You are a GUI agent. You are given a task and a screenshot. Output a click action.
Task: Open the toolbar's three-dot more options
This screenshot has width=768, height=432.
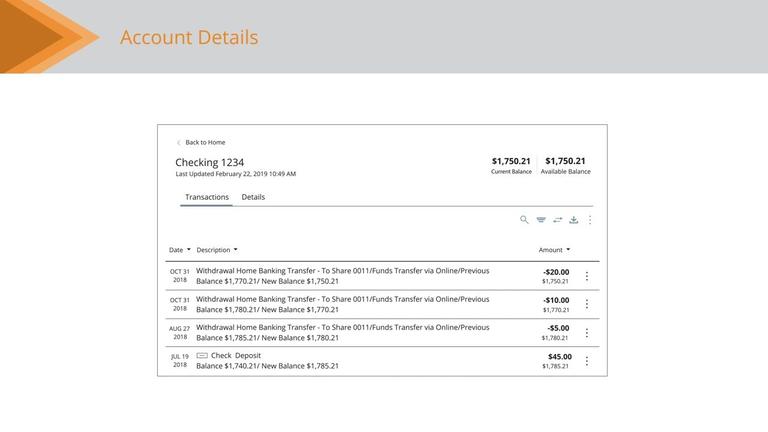pyautogui.click(x=590, y=220)
